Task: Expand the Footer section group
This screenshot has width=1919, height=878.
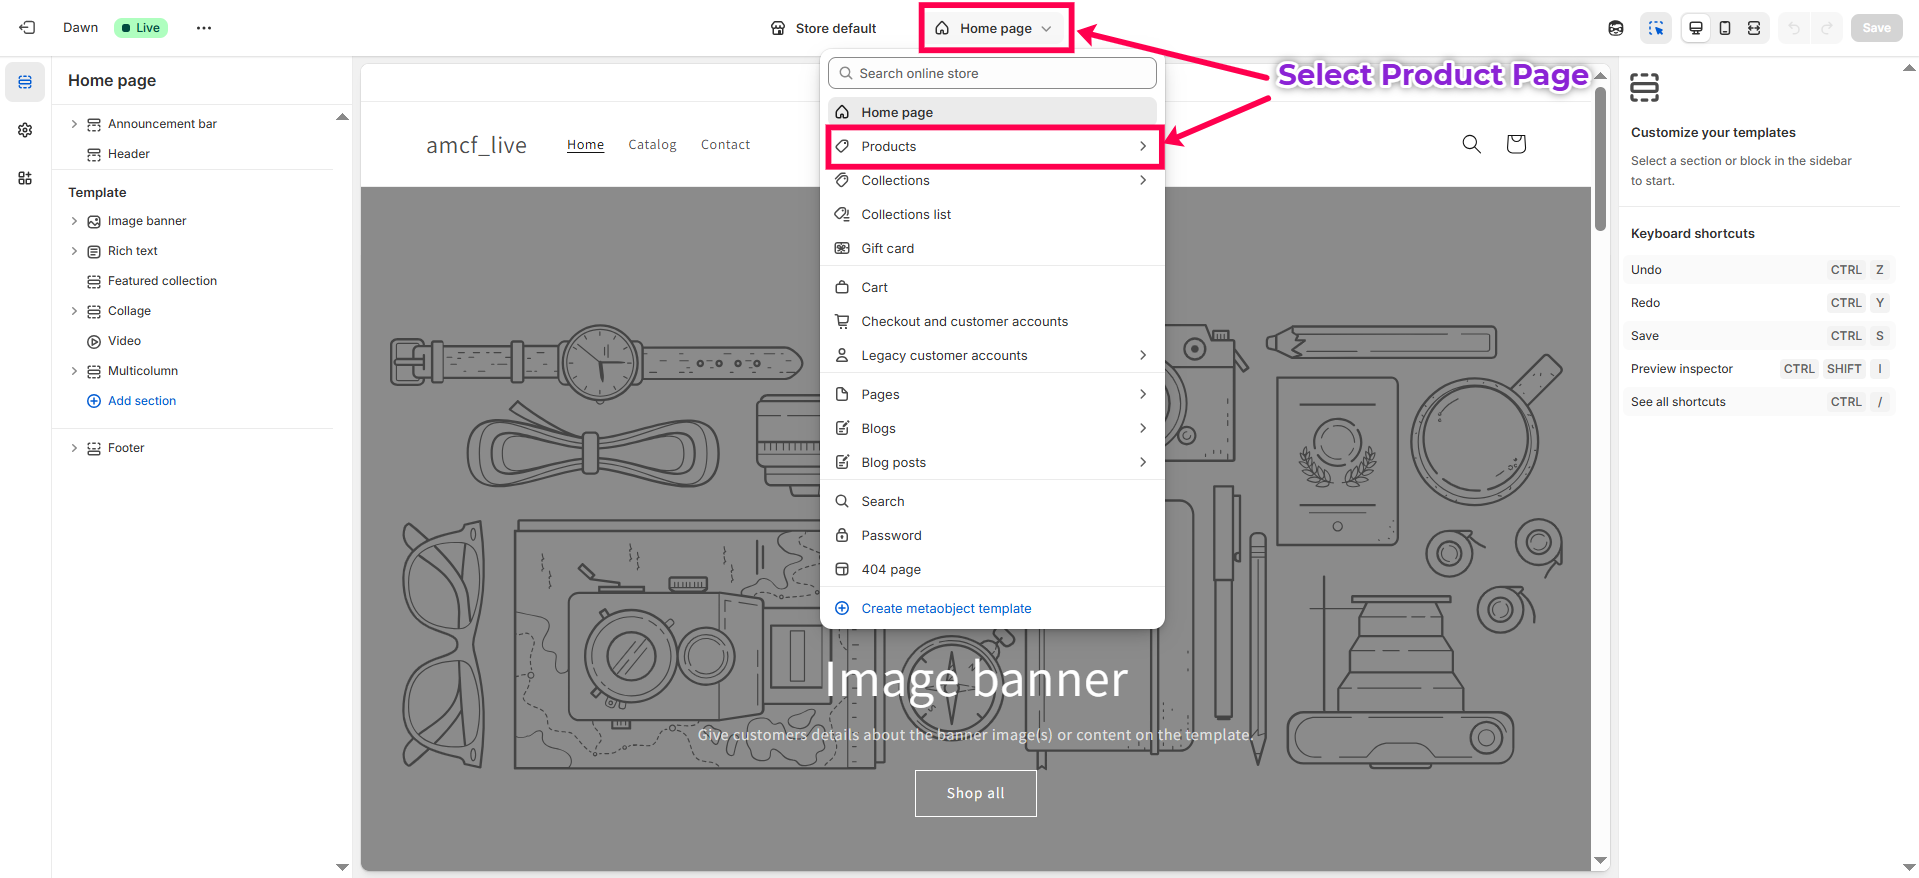Action: click(x=74, y=448)
